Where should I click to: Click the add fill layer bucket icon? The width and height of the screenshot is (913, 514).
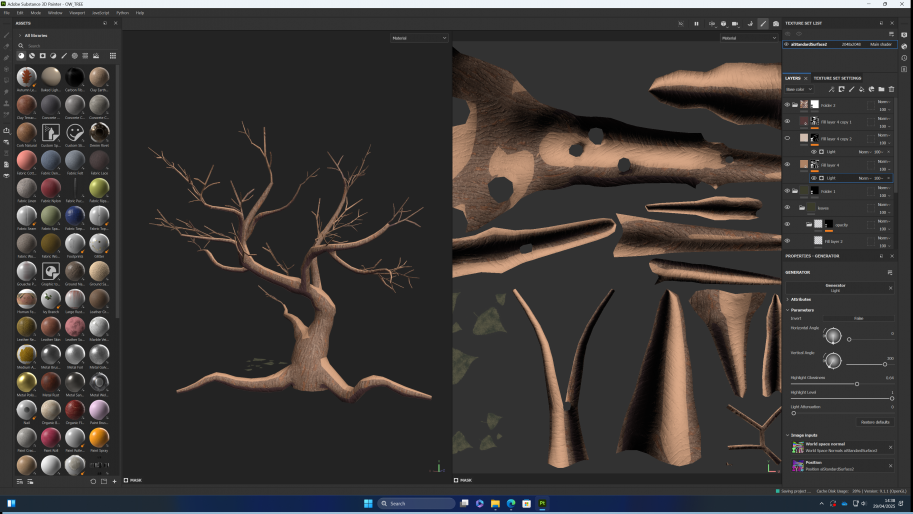[861, 89]
